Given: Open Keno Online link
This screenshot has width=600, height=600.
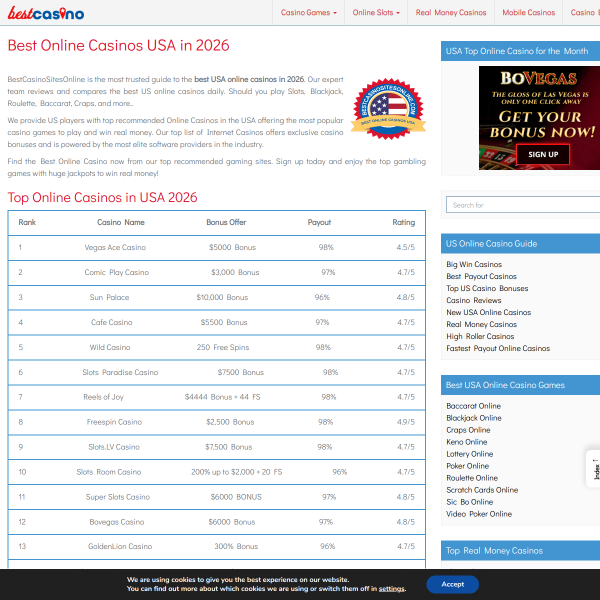Looking at the screenshot, I should pos(466,442).
